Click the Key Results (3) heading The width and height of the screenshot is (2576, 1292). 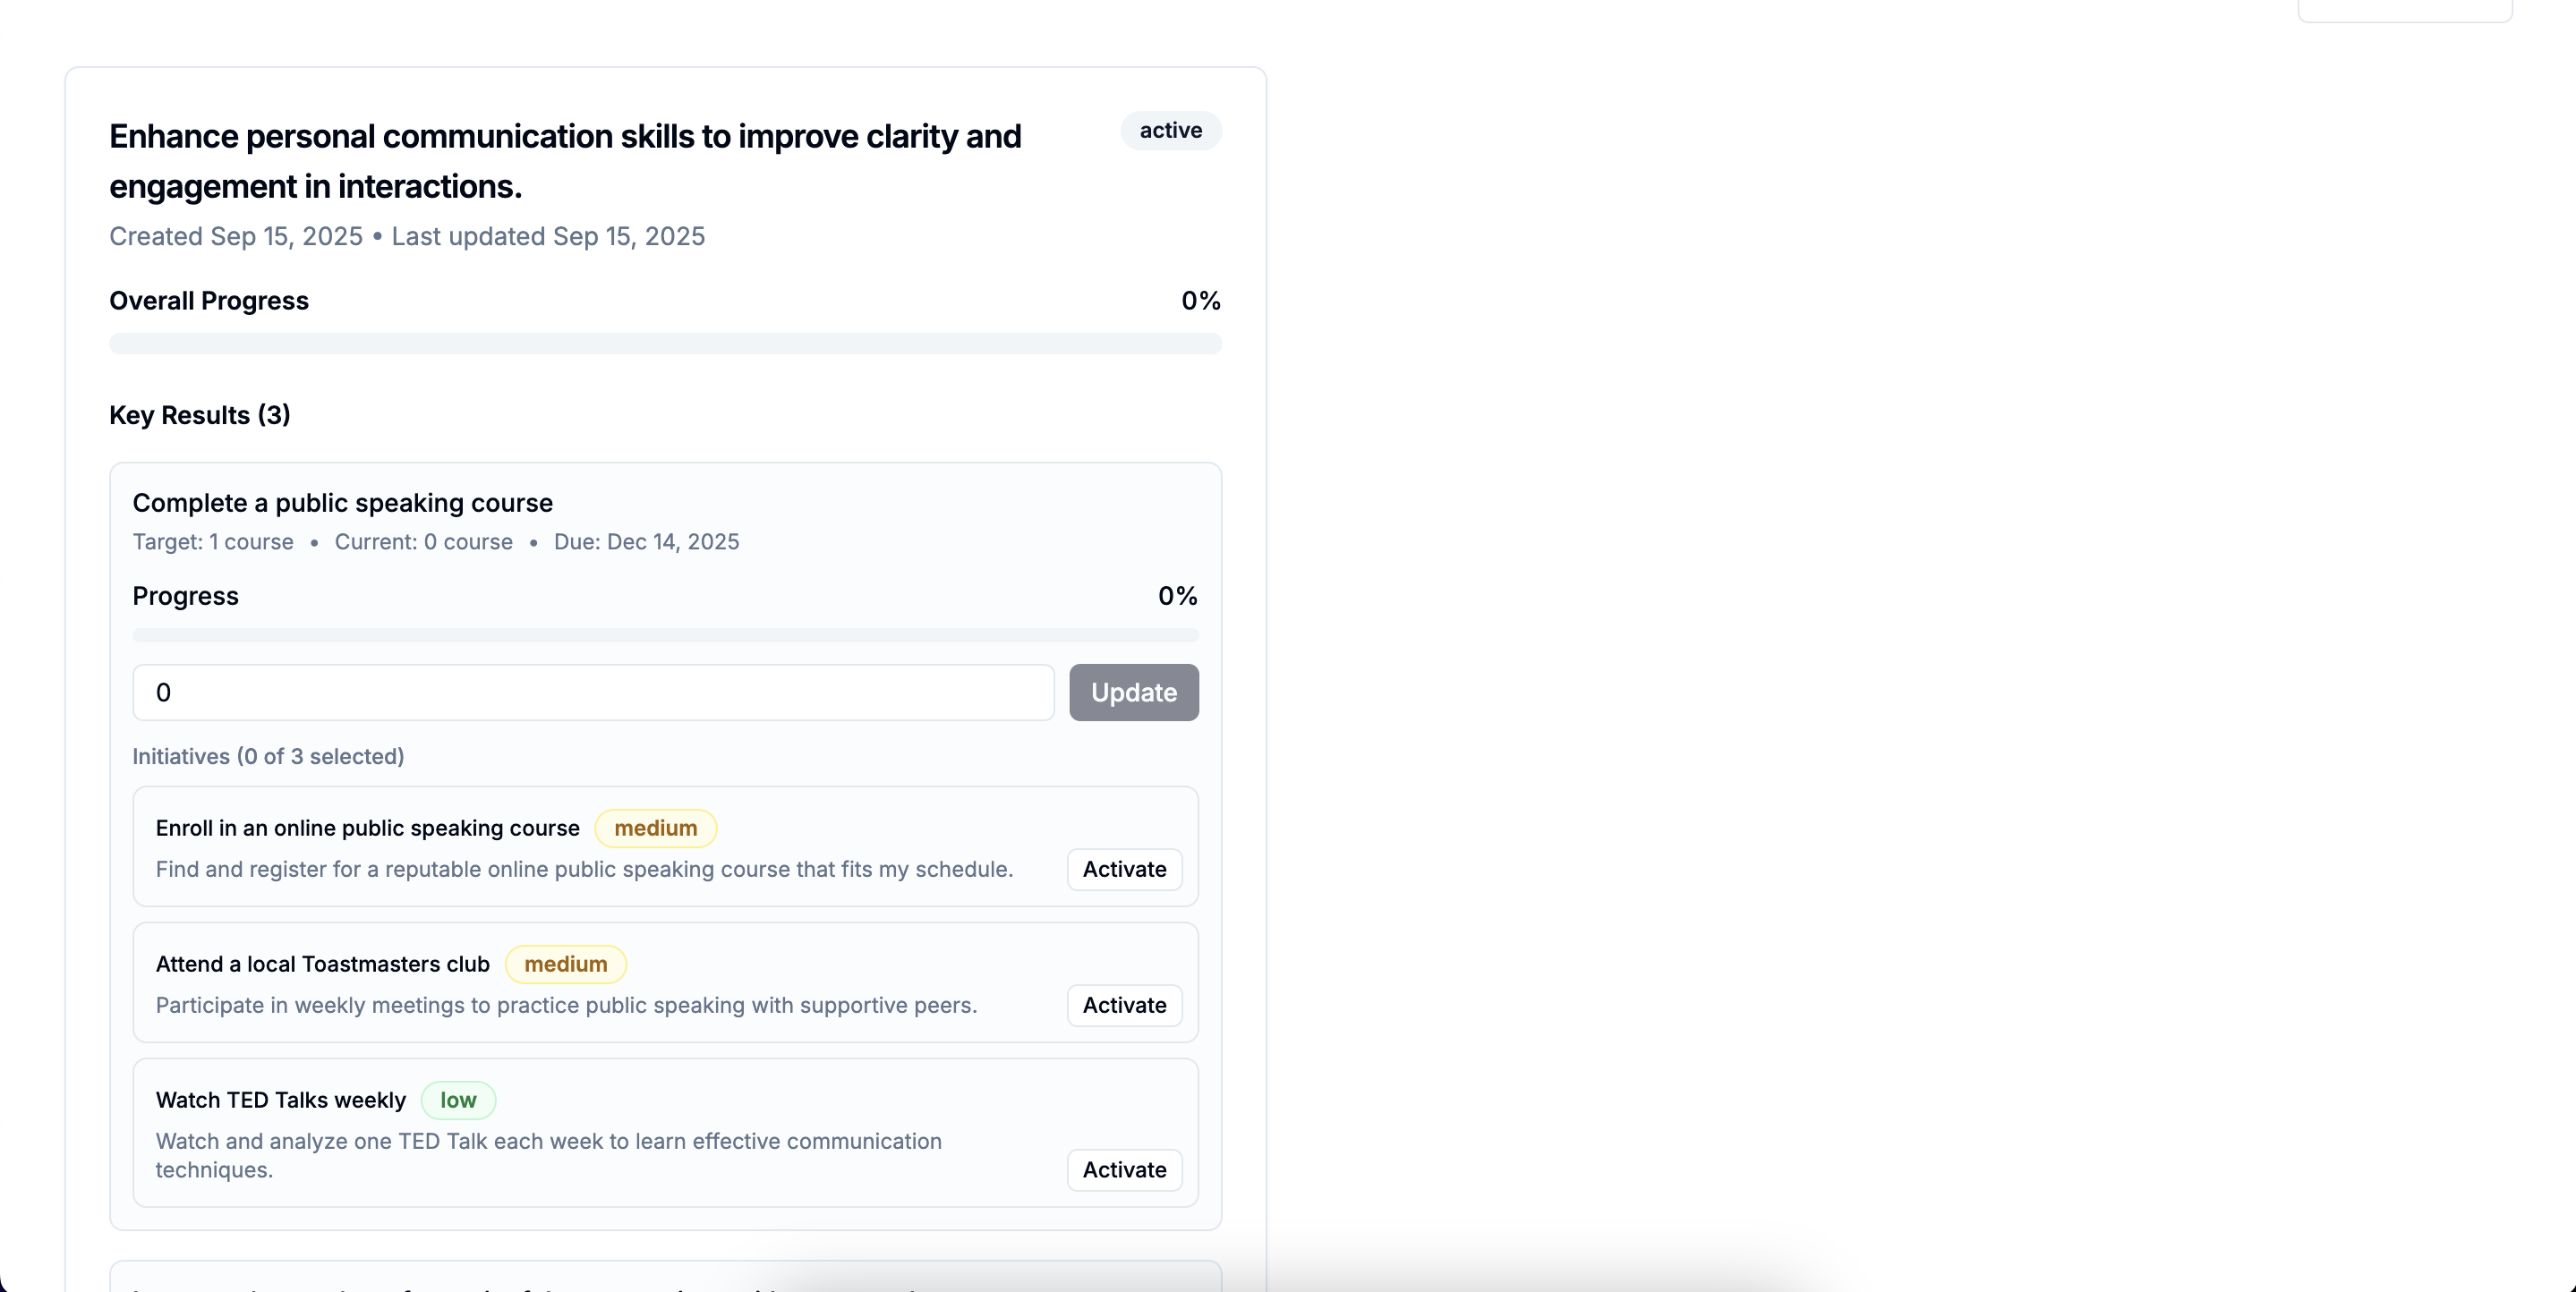(x=199, y=415)
